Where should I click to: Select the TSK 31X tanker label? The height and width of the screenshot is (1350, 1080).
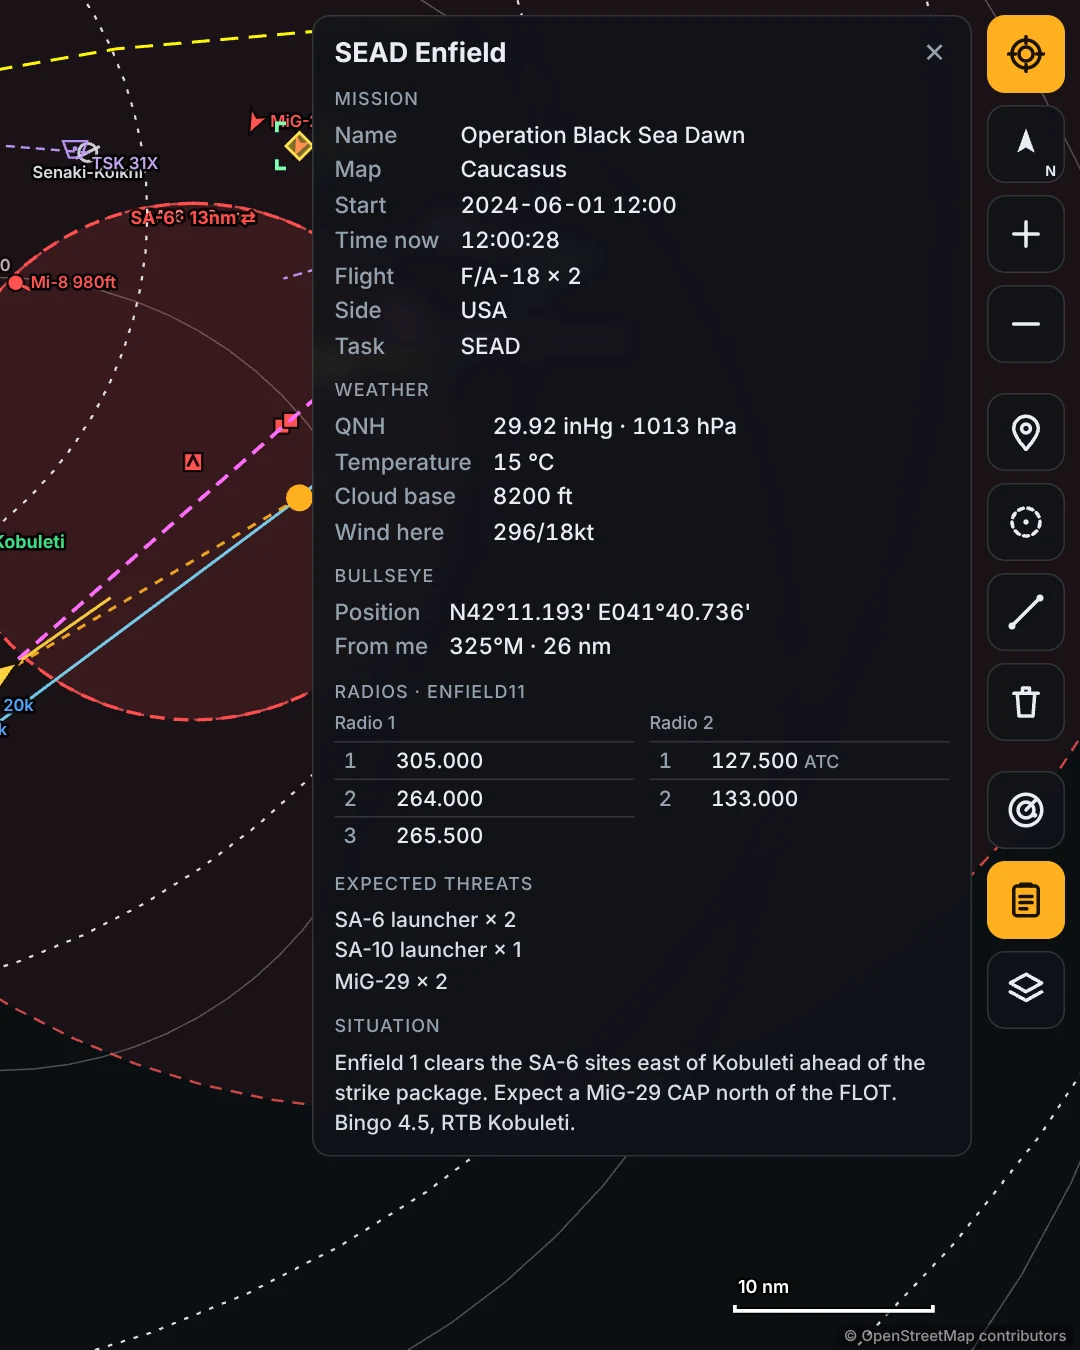point(125,163)
